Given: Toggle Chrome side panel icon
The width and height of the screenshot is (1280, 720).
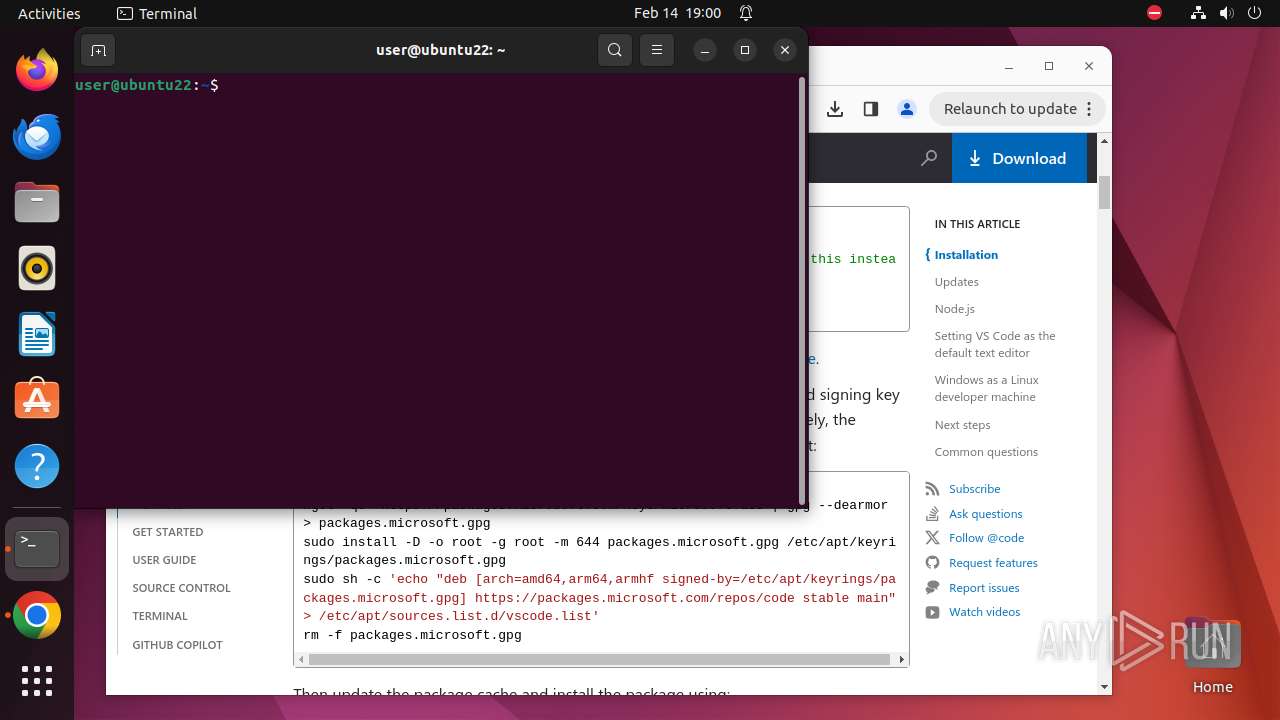Looking at the screenshot, I should click(x=871, y=109).
